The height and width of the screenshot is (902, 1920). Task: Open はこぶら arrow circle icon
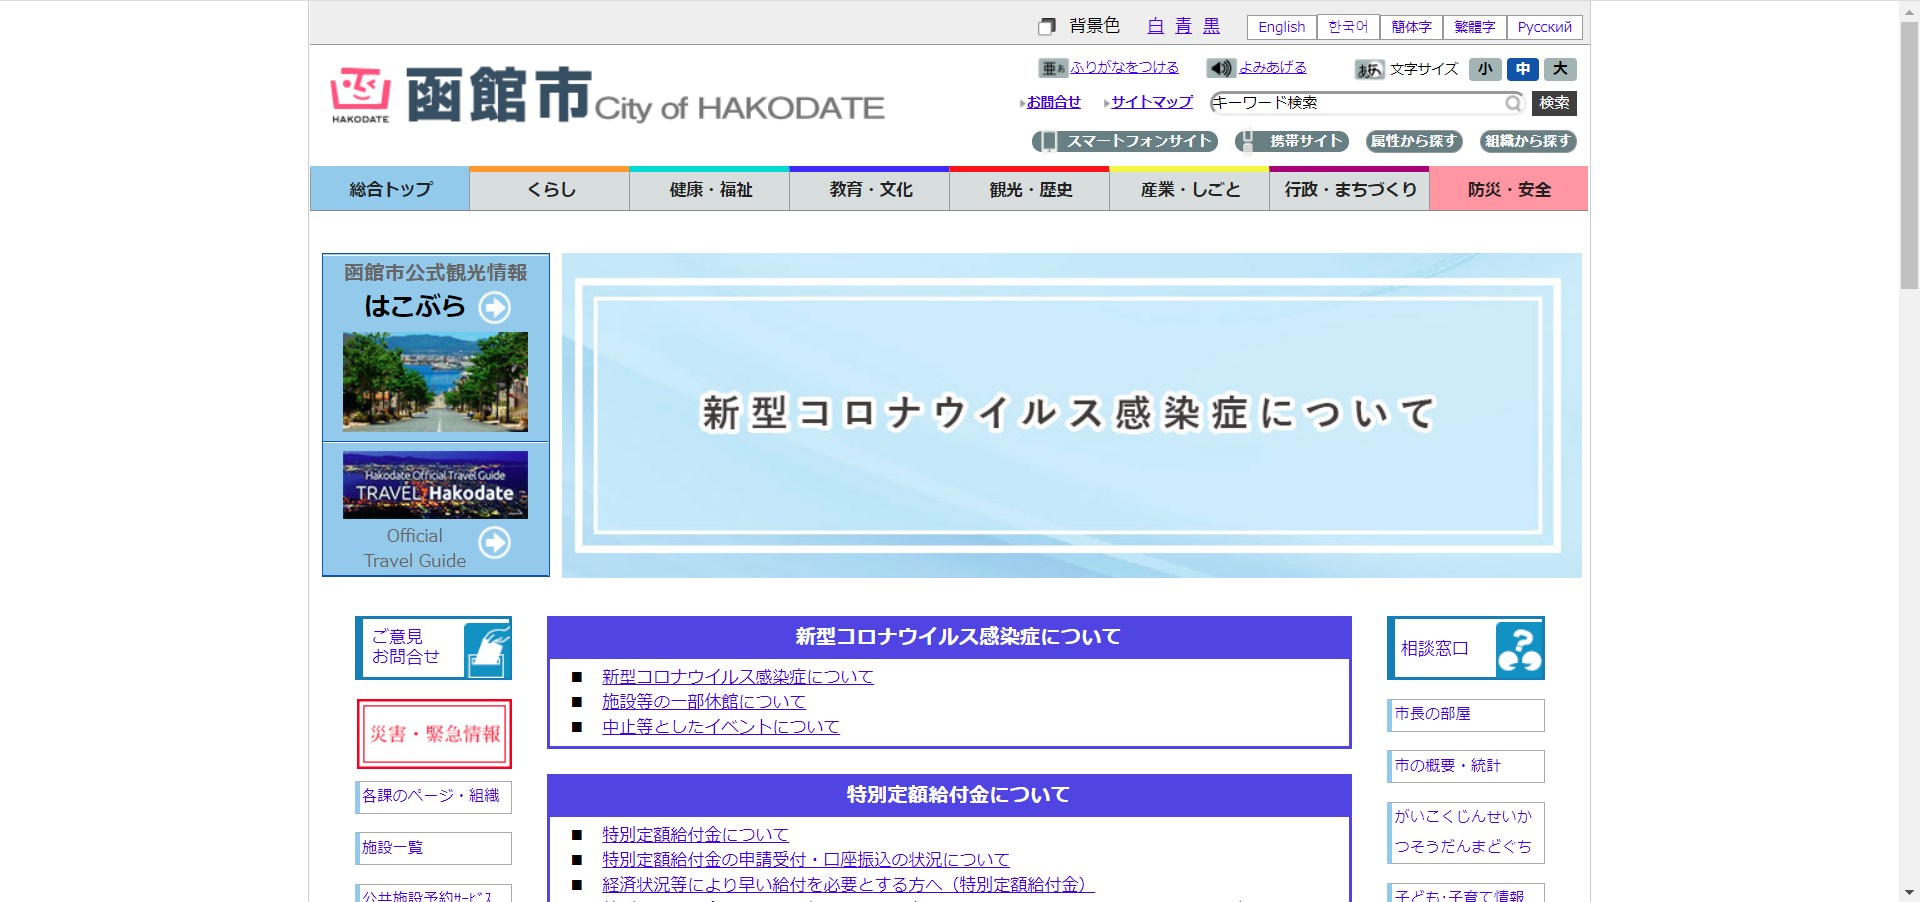pos(494,307)
